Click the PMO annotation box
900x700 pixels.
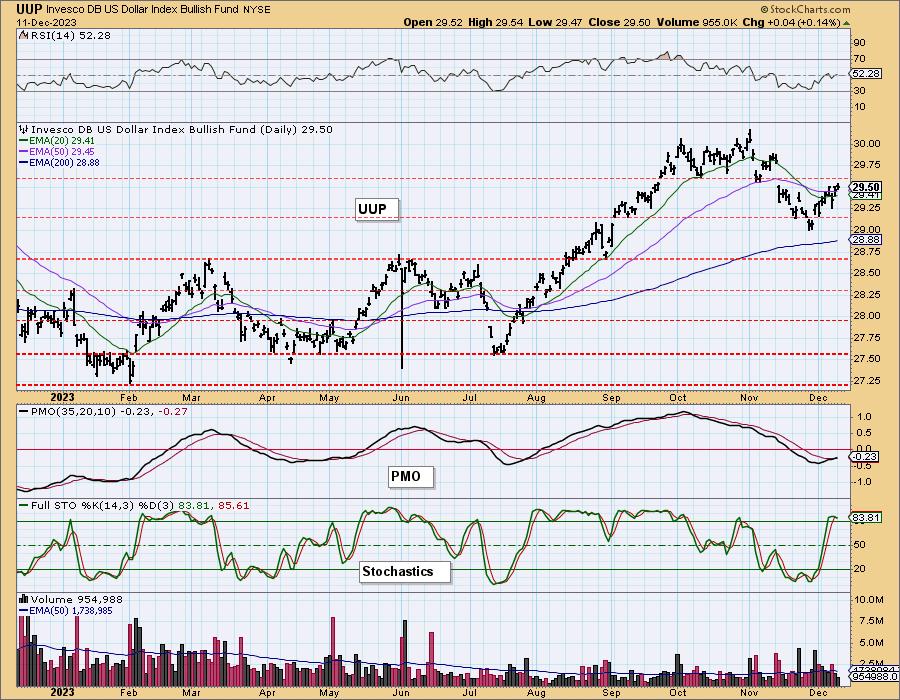410,477
